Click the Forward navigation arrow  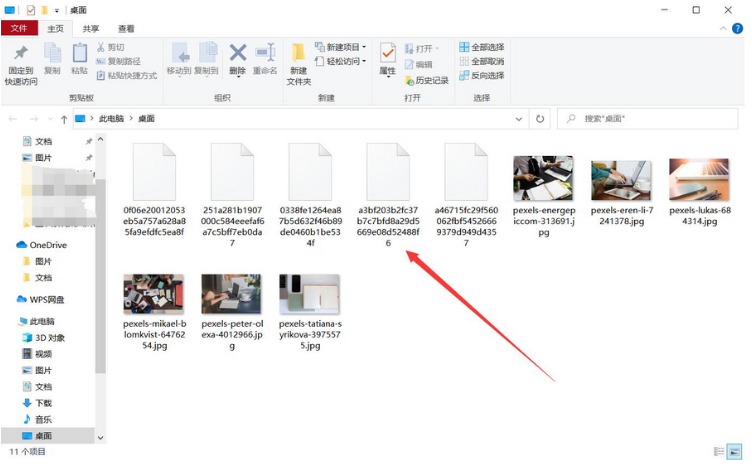(34, 119)
